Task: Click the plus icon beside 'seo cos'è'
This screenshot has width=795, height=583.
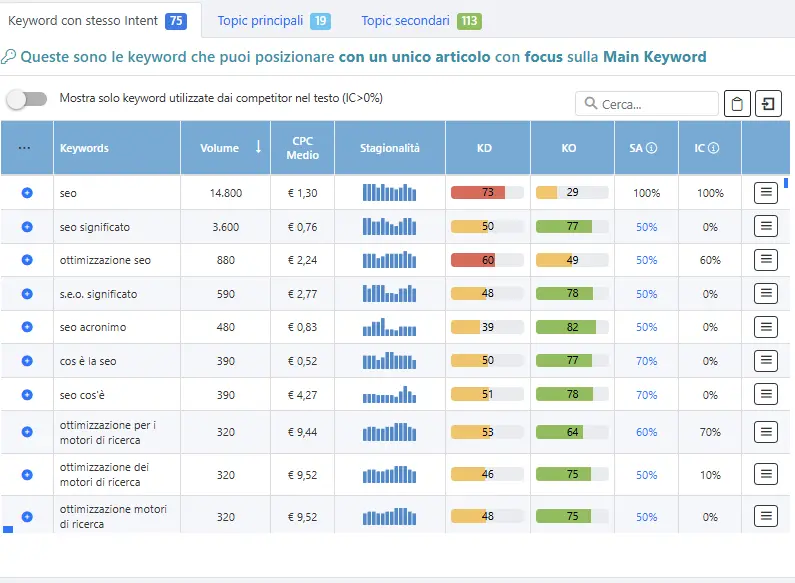Action: click(27, 394)
